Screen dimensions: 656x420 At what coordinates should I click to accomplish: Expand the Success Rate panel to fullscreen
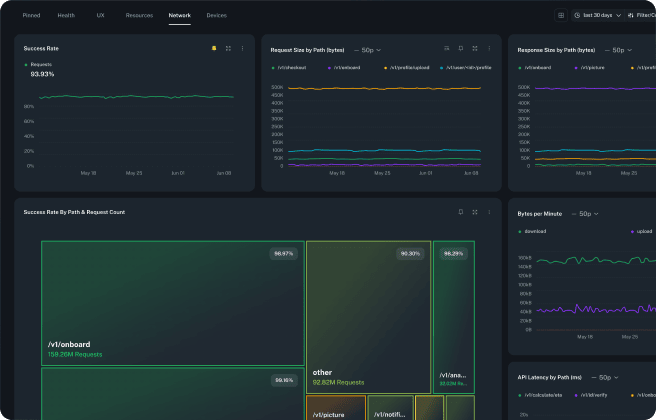228,48
